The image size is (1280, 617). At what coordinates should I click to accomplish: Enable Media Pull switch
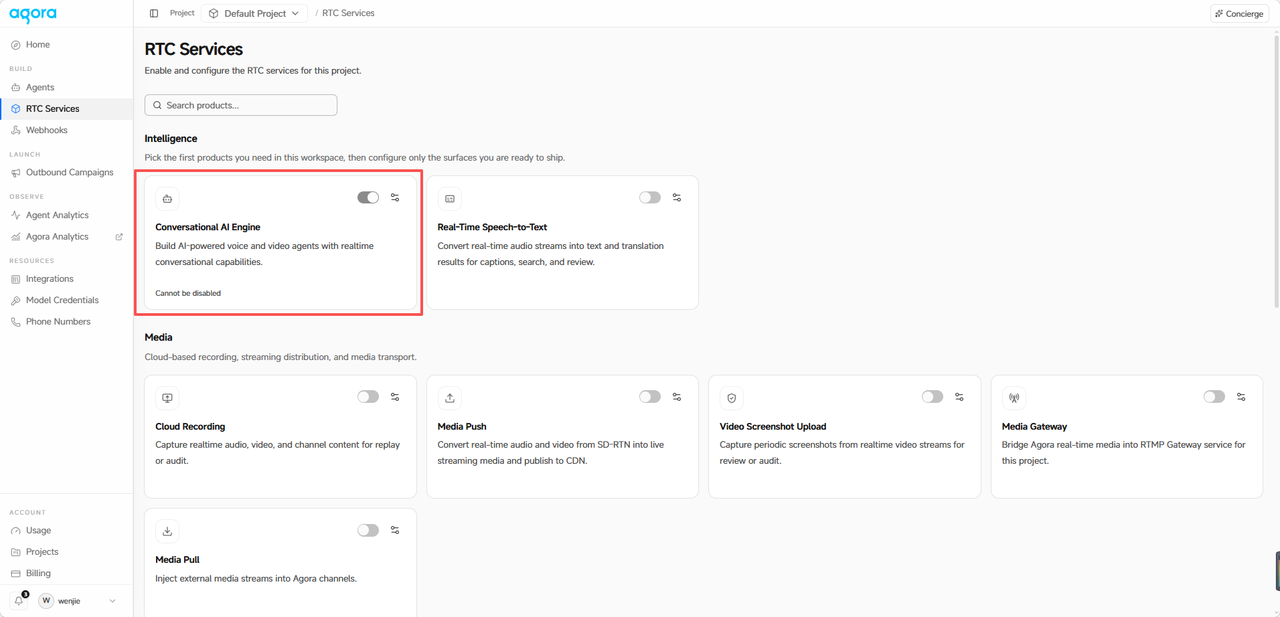(x=368, y=530)
